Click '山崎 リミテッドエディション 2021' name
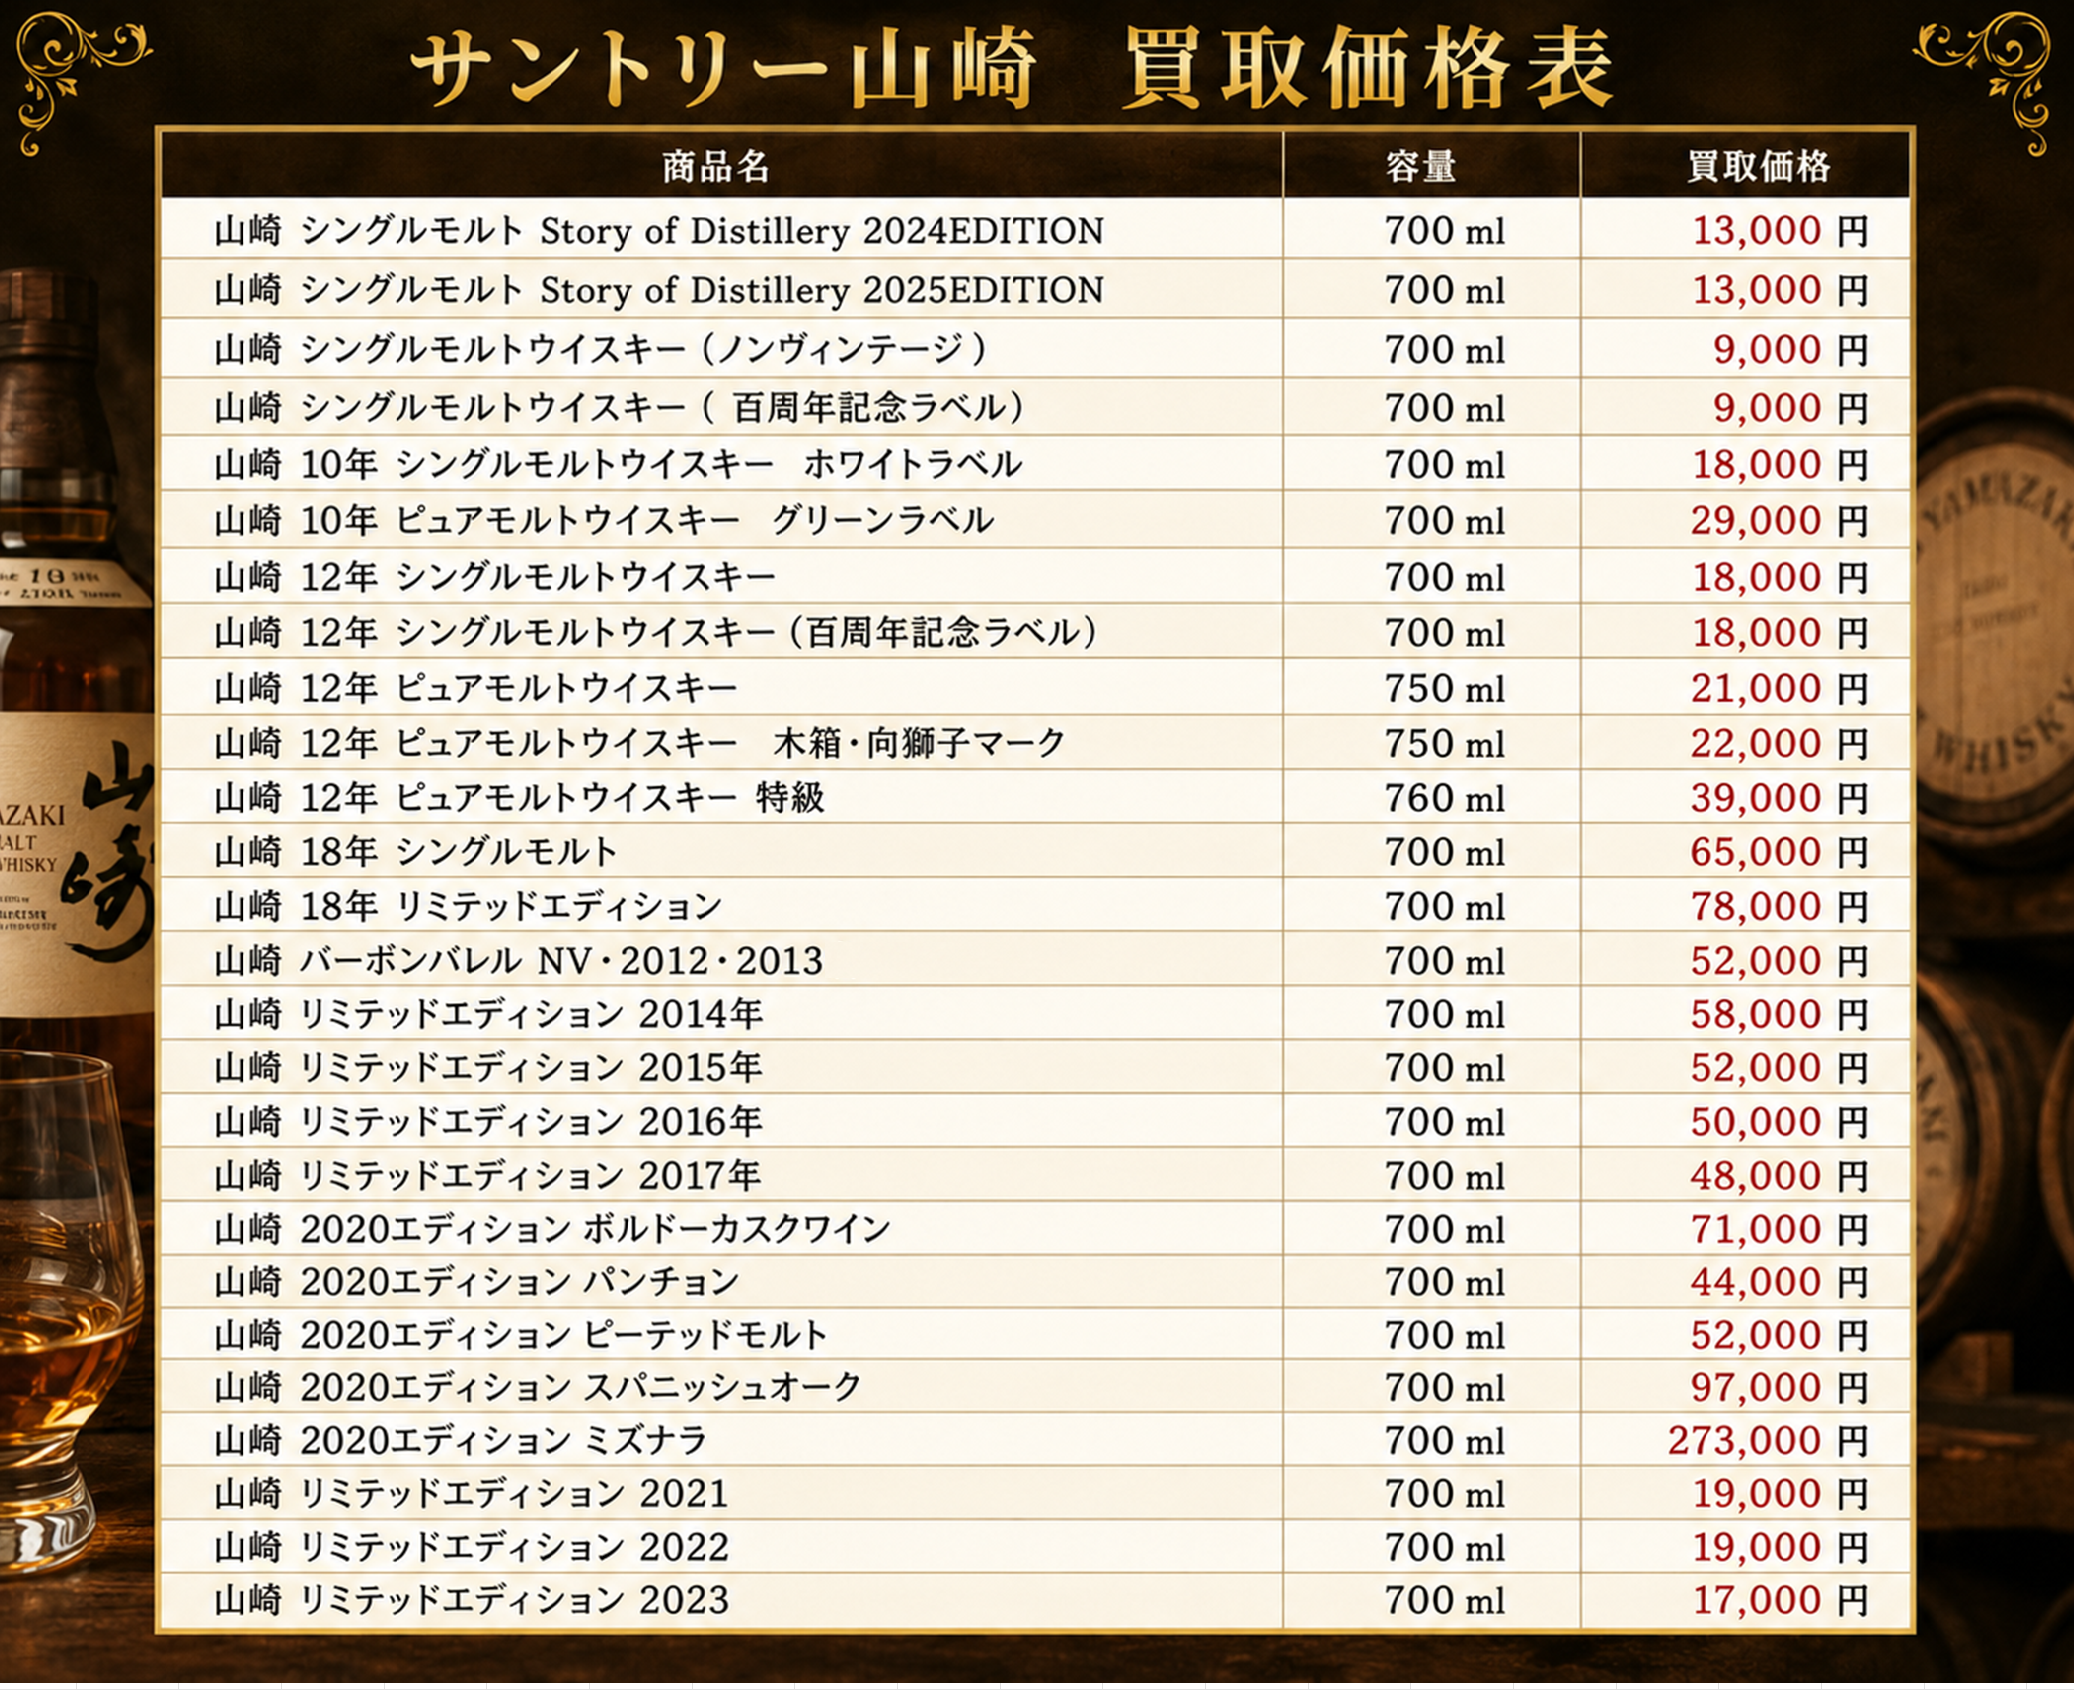The image size is (2074, 1690). [x=471, y=1494]
